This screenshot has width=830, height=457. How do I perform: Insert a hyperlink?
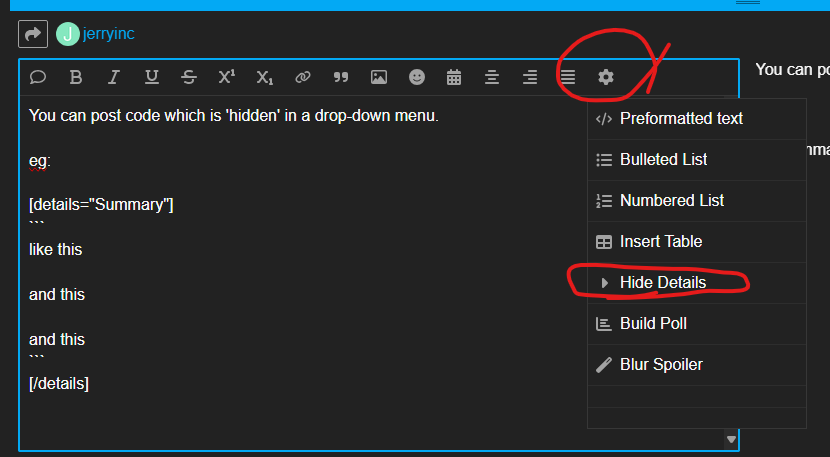pos(303,77)
